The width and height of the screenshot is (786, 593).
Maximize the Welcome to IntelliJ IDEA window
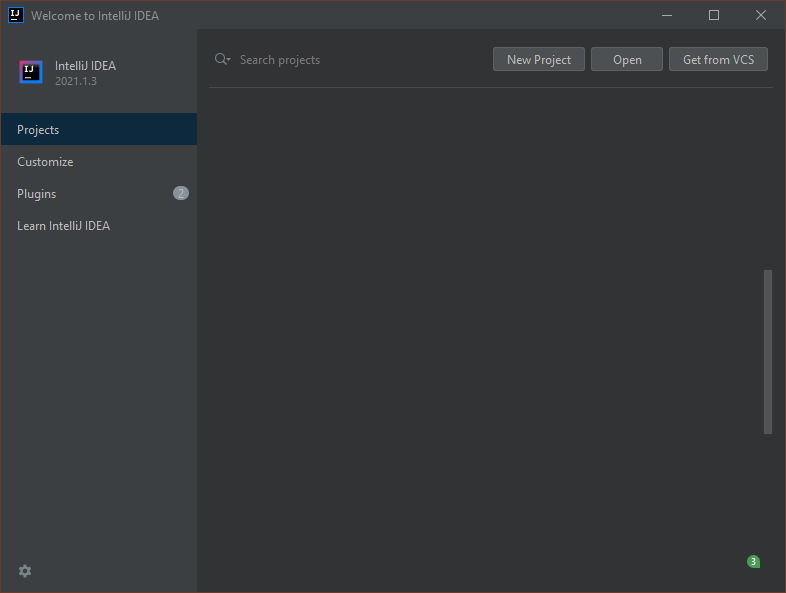(x=714, y=15)
